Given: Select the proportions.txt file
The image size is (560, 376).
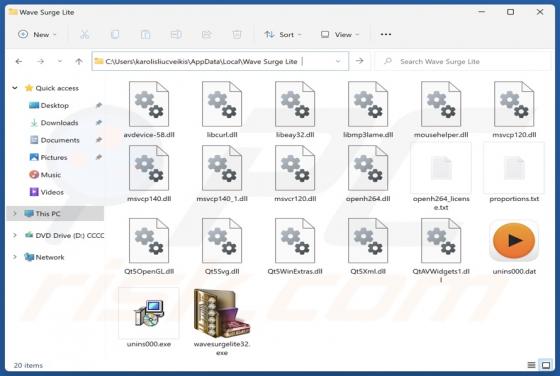Looking at the screenshot, I should click(x=514, y=173).
